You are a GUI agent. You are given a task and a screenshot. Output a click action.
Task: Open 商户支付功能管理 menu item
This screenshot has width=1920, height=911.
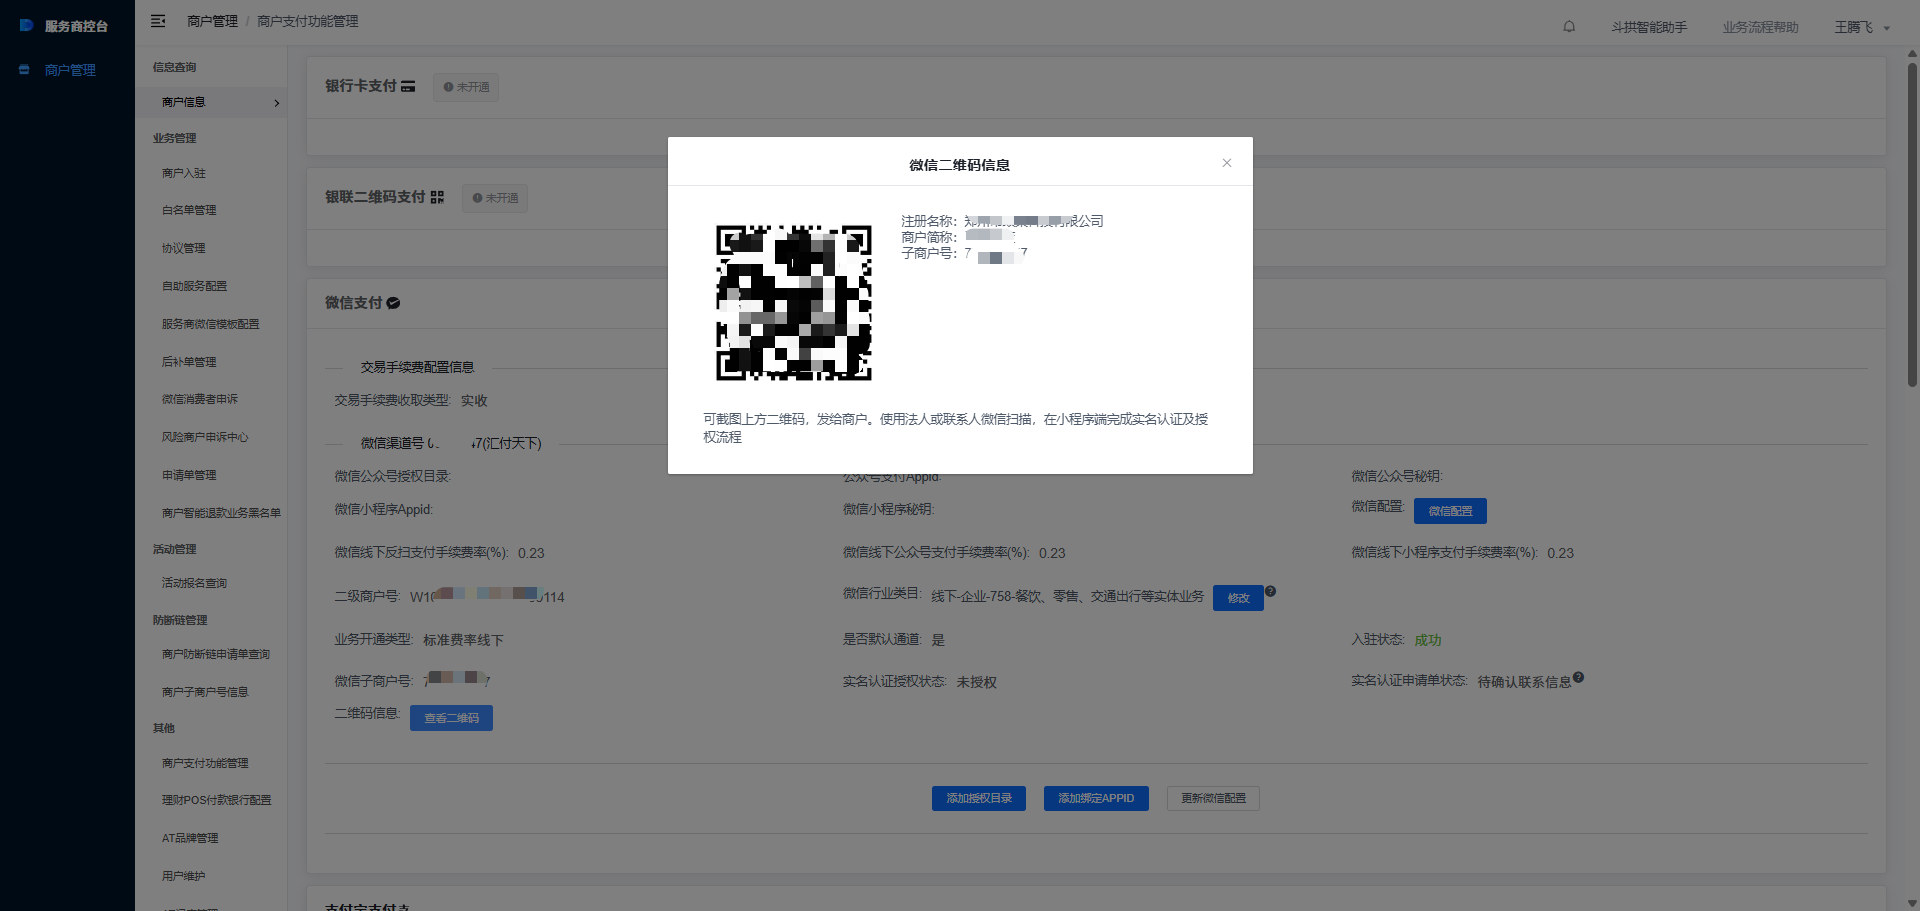[205, 763]
